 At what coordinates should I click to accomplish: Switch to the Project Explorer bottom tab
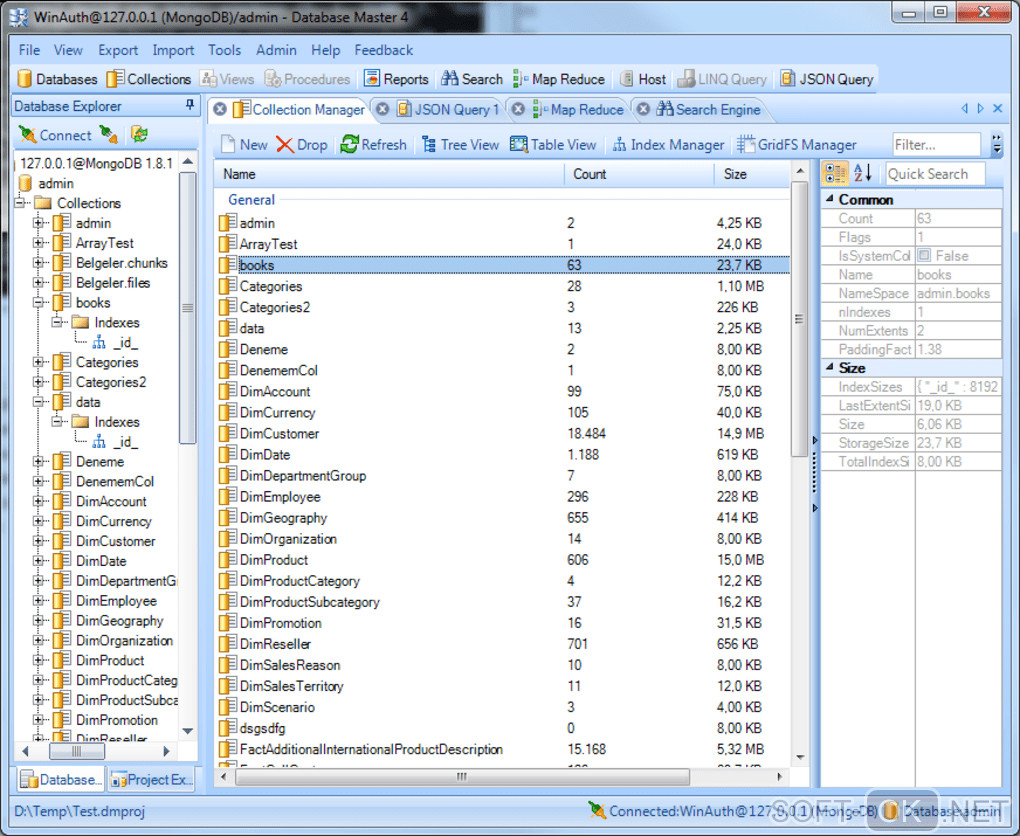pyautogui.click(x=151, y=779)
